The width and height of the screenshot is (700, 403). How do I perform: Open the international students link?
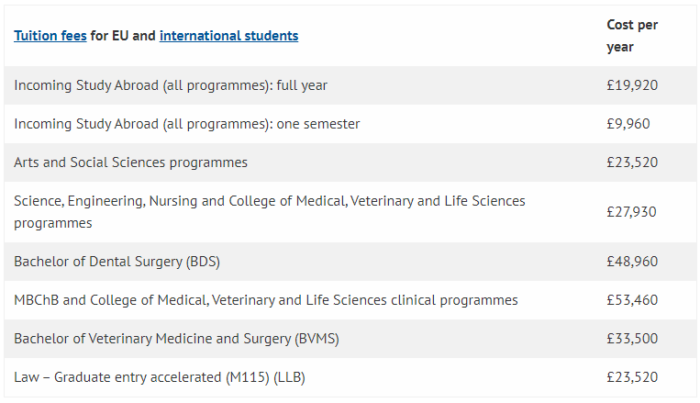coord(229,36)
